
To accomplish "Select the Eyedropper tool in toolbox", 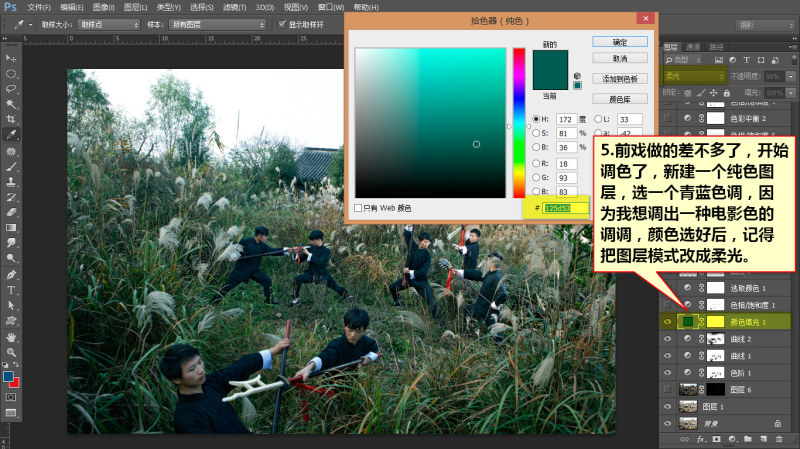I will point(11,135).
